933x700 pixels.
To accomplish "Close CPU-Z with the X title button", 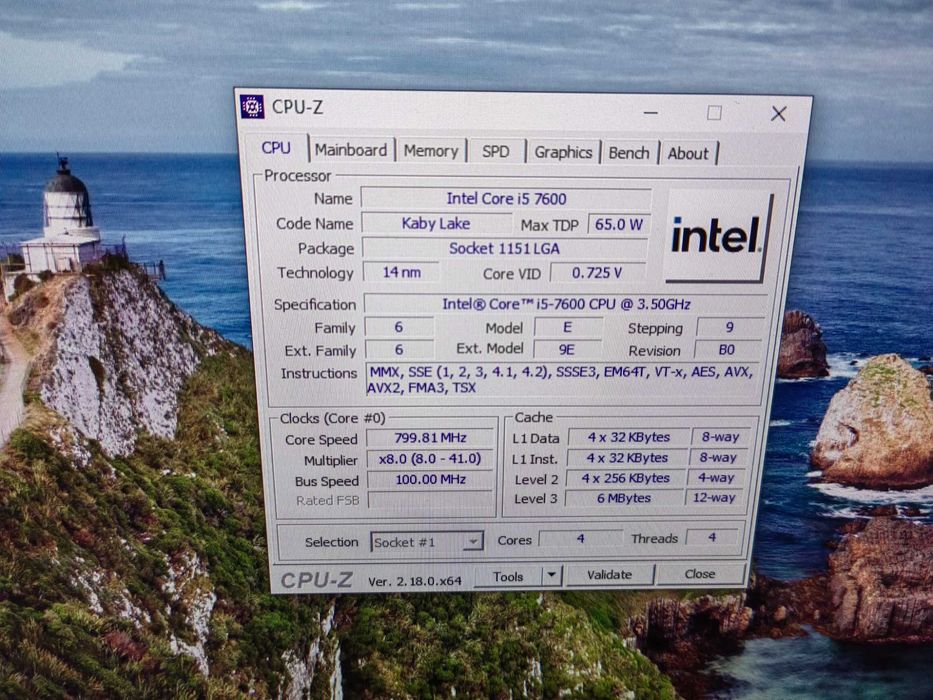I will [778, 114].
